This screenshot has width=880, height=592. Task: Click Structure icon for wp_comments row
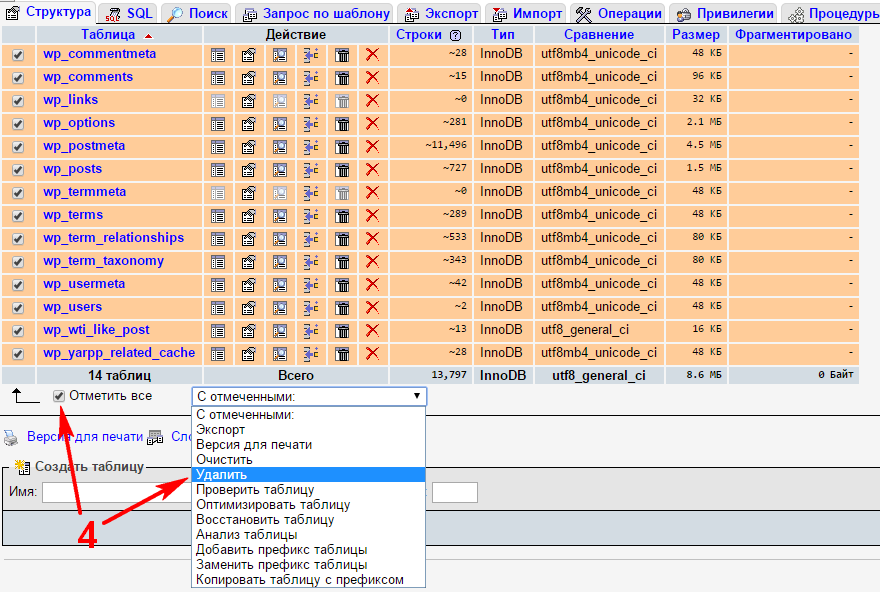(249, 78)
